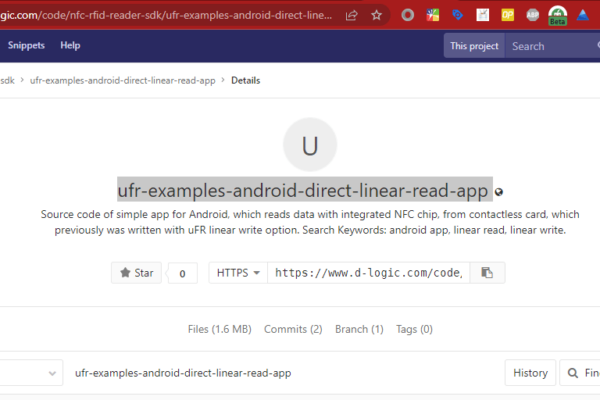The width and height of the screenshot is (600, 400).
Task: Open Files (1.6 MB) link
Action: click(220, 329)
